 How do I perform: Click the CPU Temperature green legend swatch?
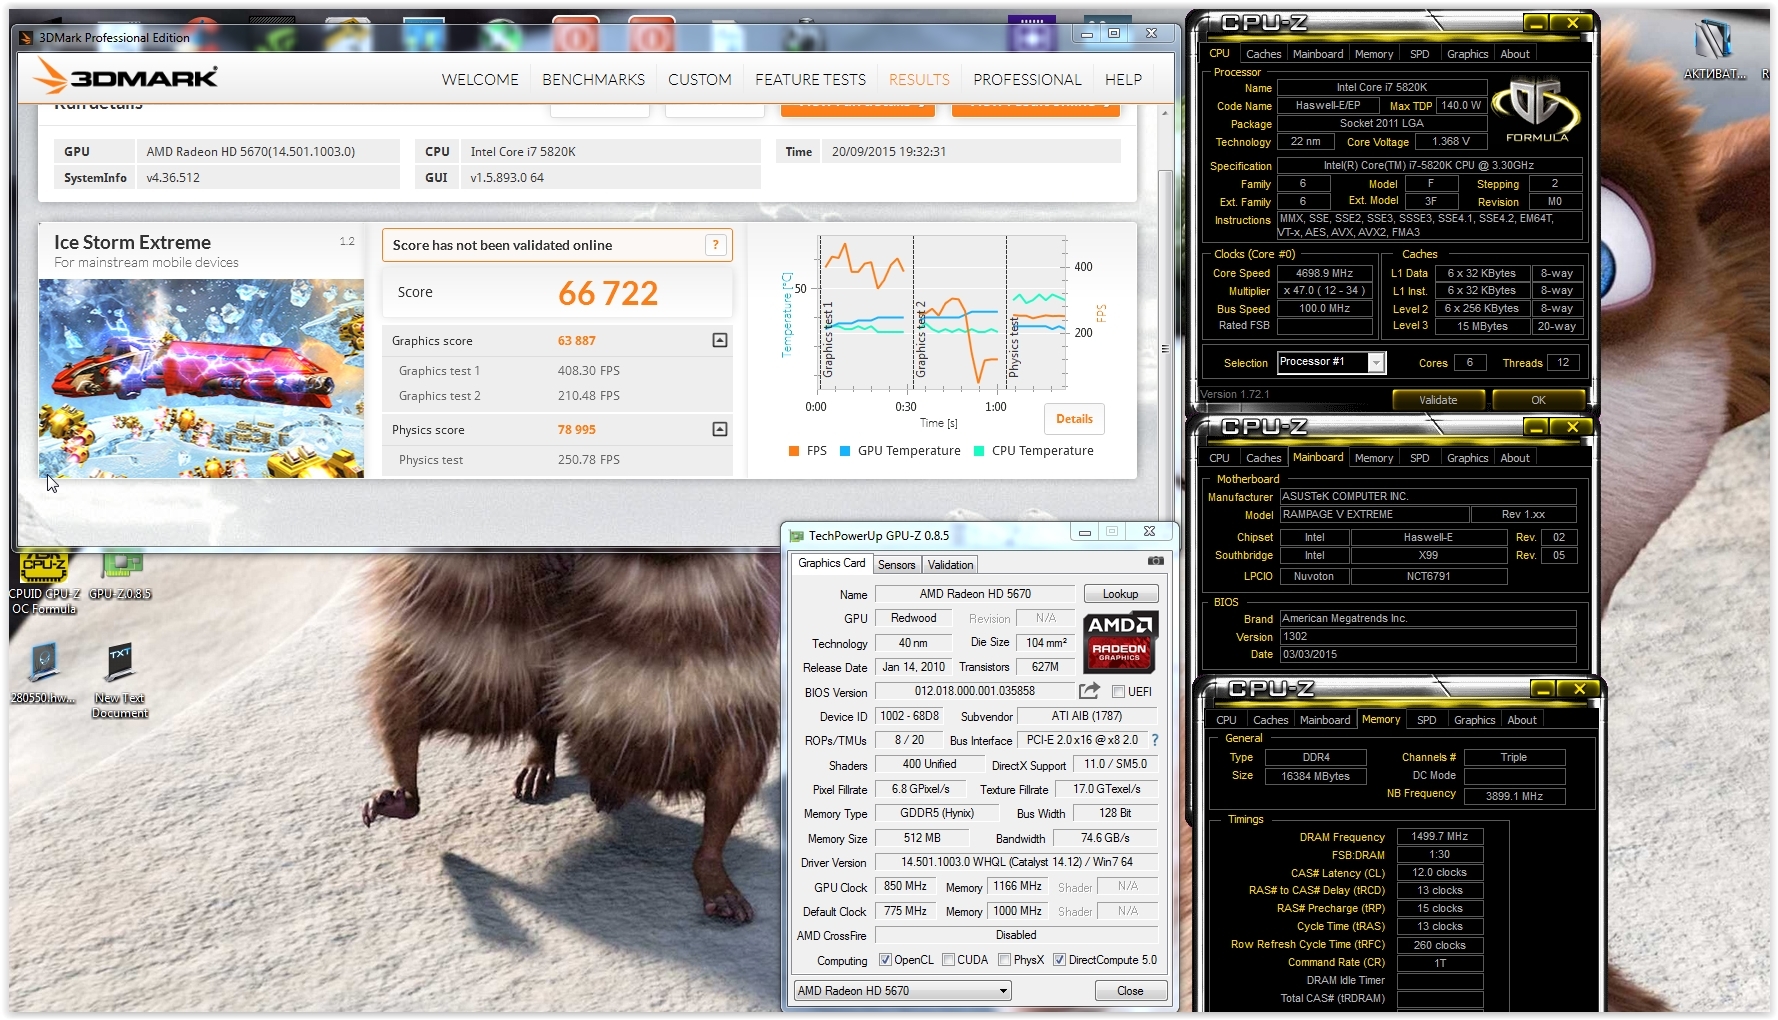979,451
